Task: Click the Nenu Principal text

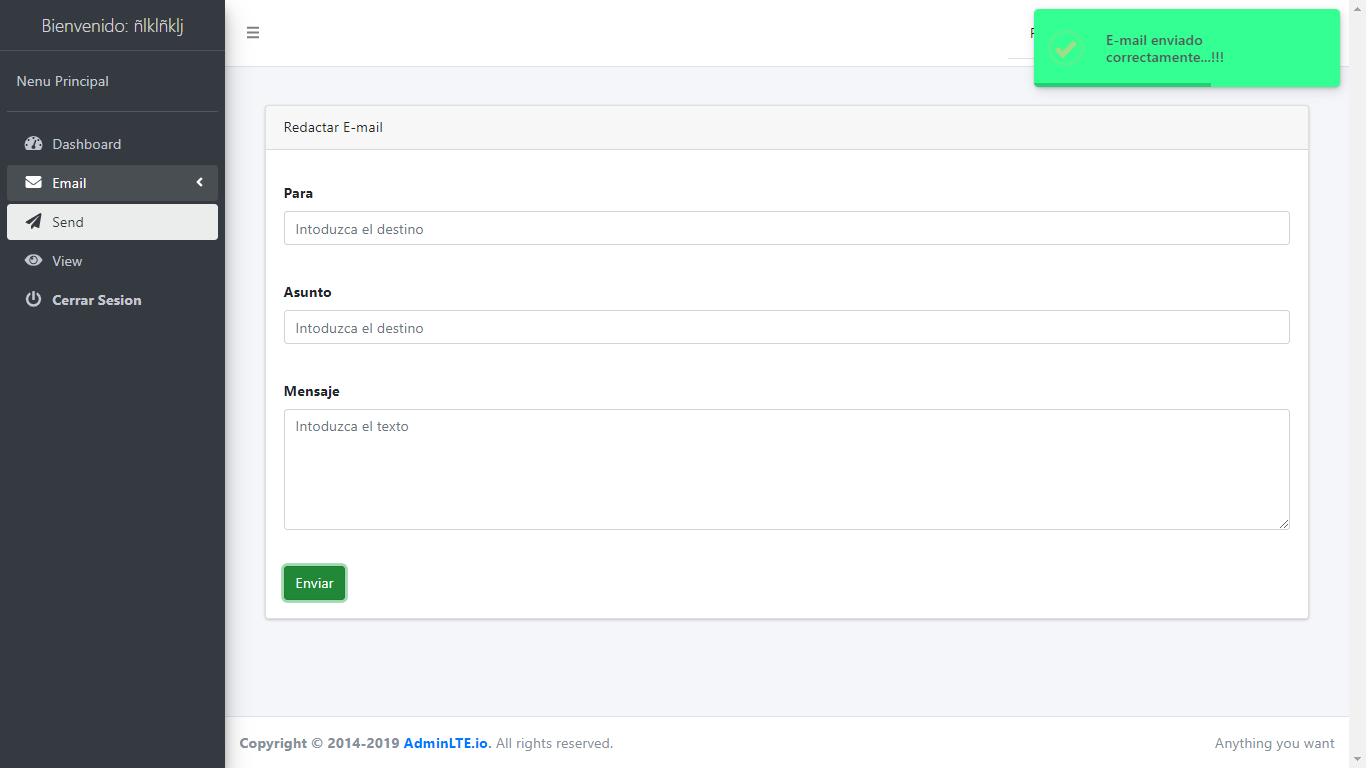Action: click(x=63, y=81)
